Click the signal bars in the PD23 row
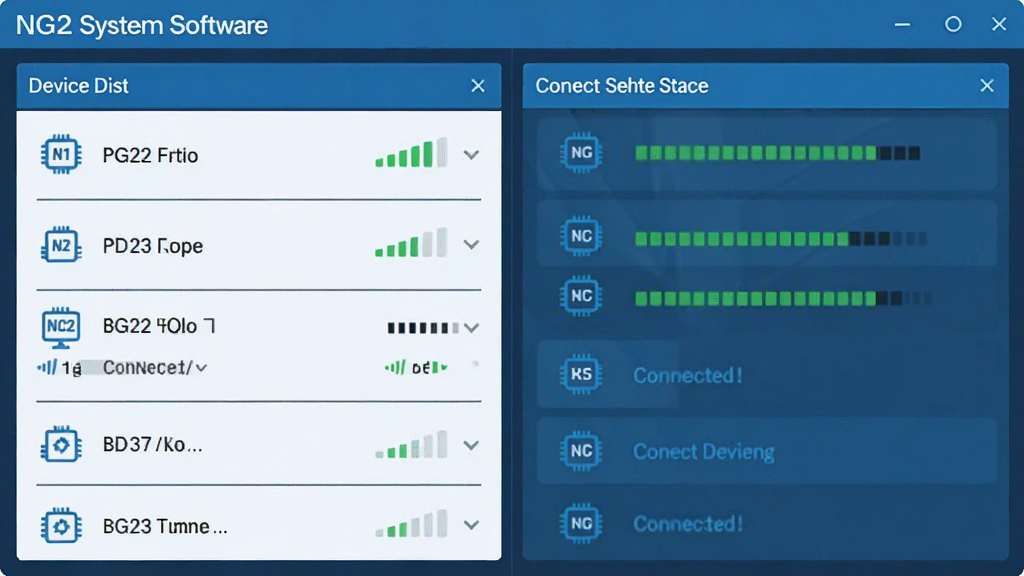This screenshot has height=576, width=1024. tap(411, 243)
